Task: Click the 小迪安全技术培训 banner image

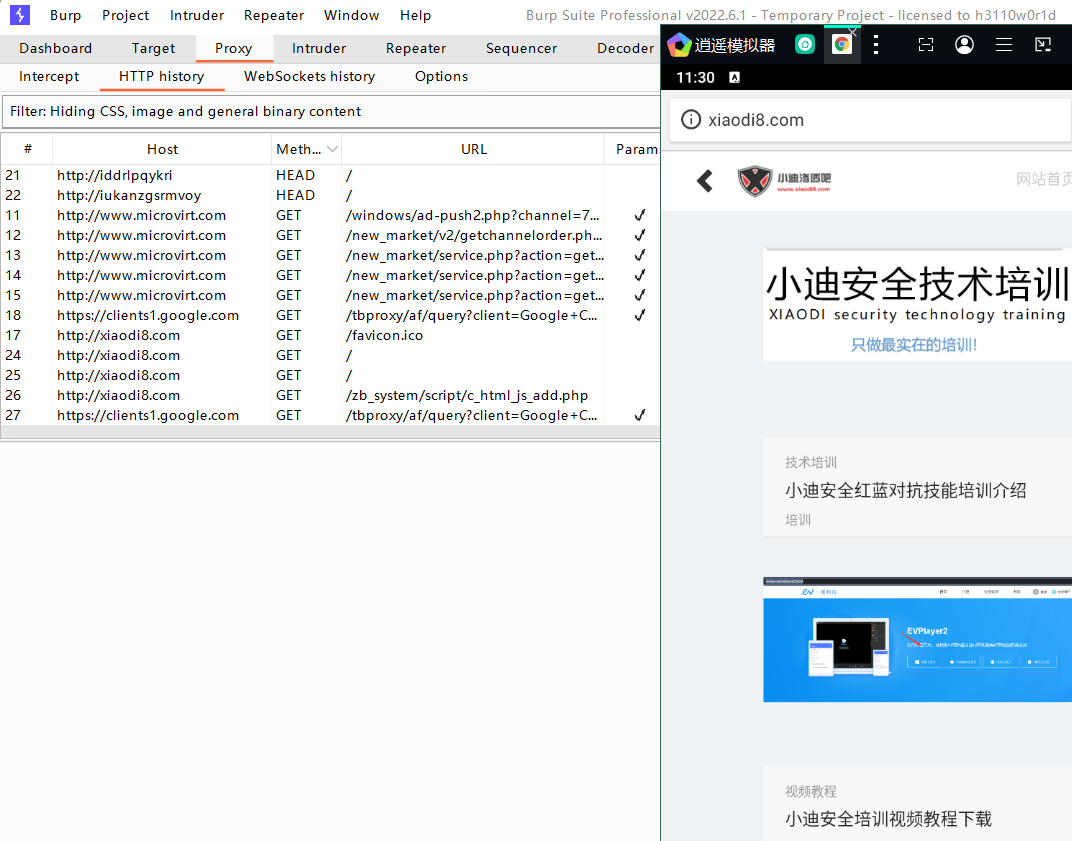Action: 917,304
